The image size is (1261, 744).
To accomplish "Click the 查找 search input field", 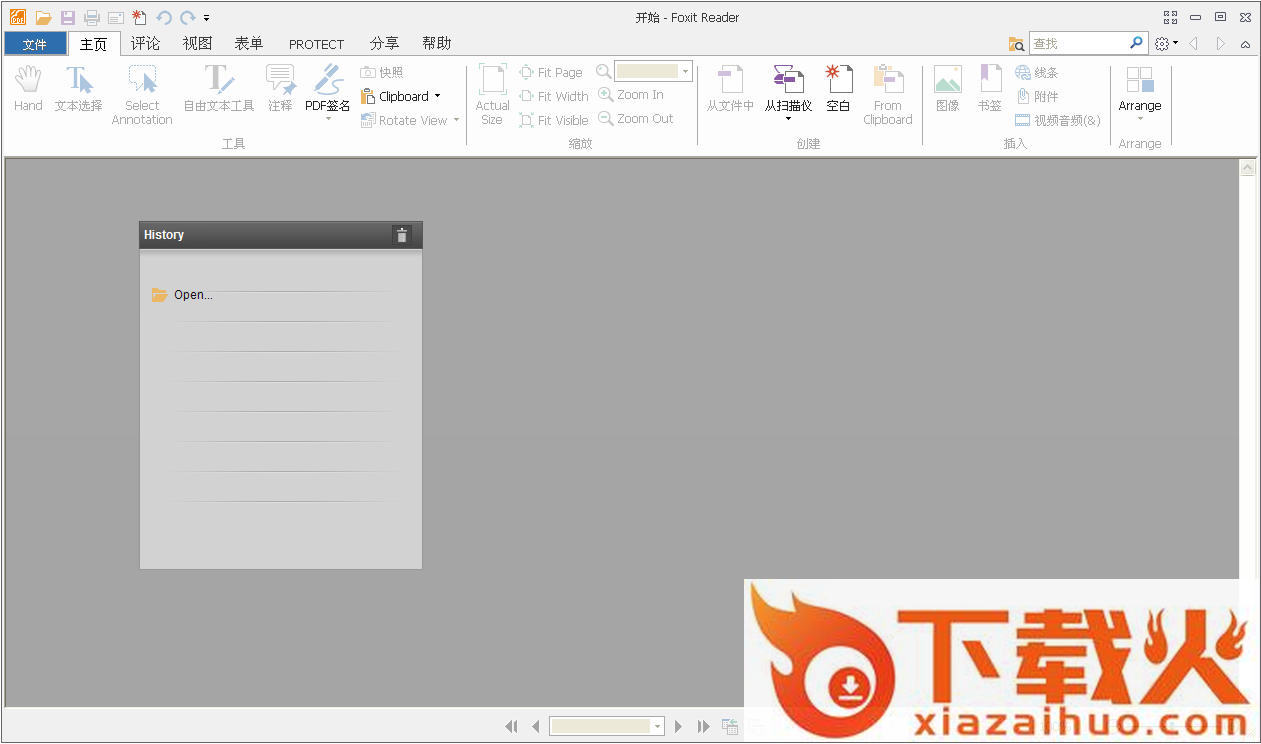I will (x=1078, y=43).
